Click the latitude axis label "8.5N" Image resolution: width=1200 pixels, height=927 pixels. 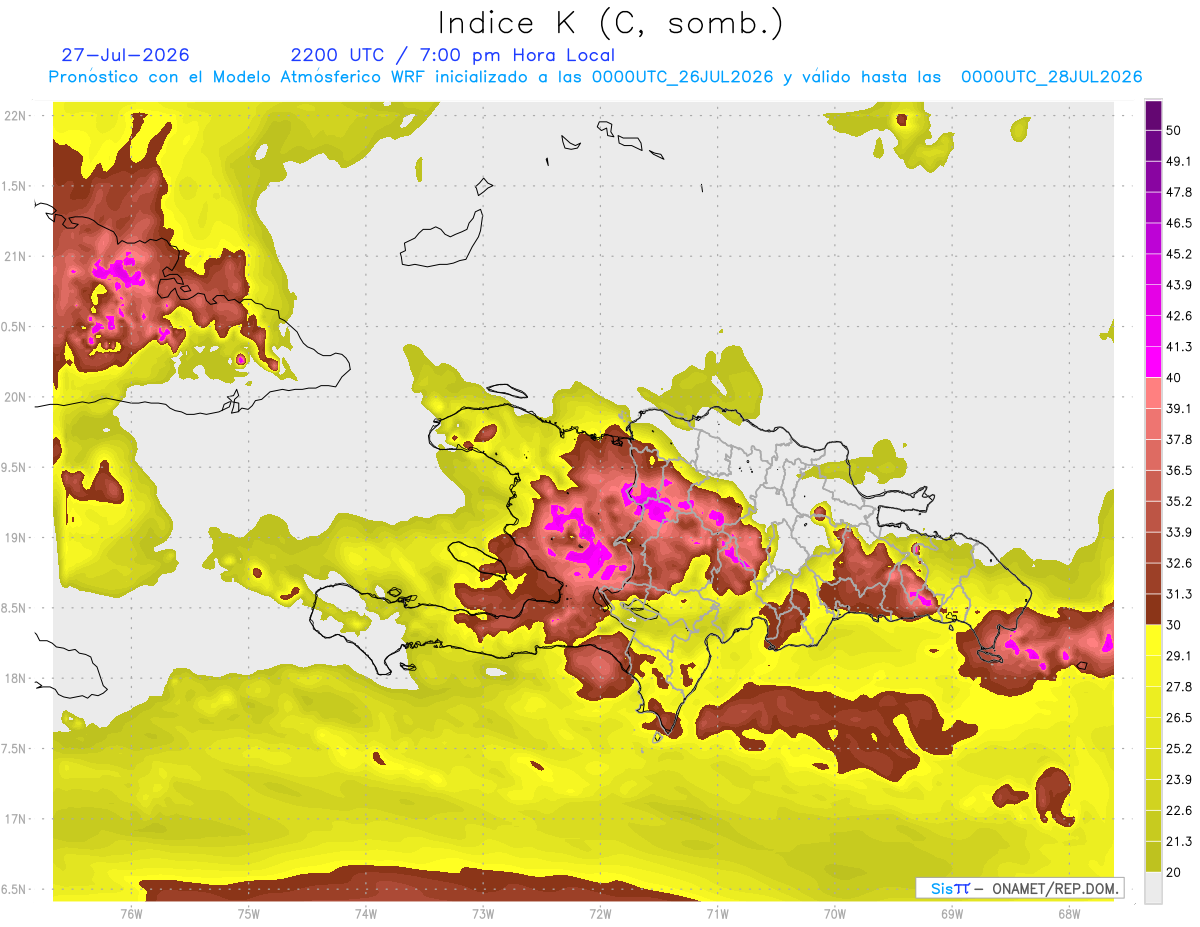[x=14, y=608]
